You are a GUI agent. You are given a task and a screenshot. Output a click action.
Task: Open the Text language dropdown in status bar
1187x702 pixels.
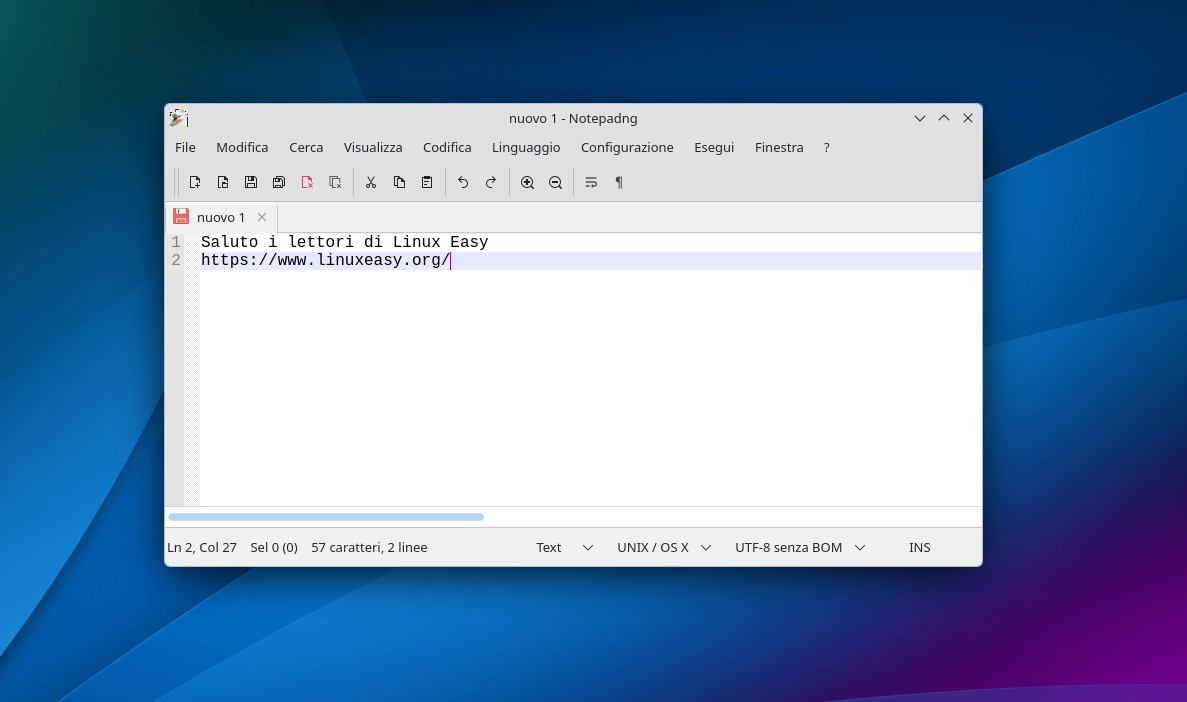point(564,548)
